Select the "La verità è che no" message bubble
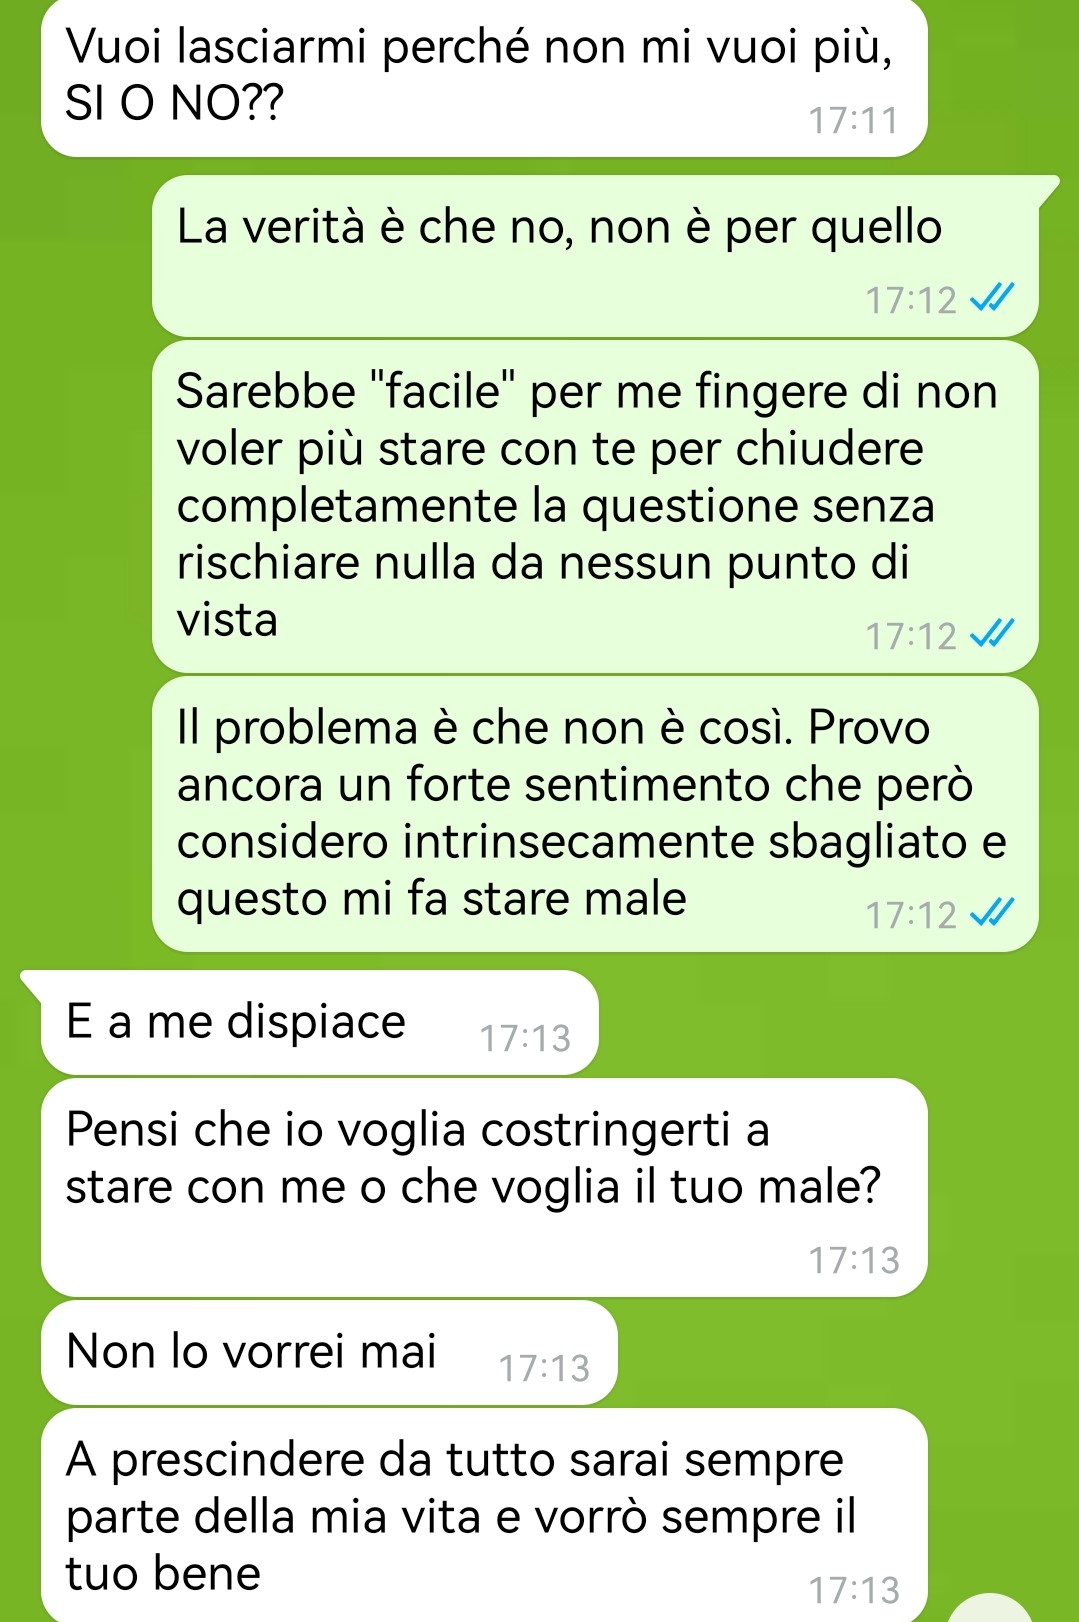Screen dimensions: 1079x1622 pos(597,256)
